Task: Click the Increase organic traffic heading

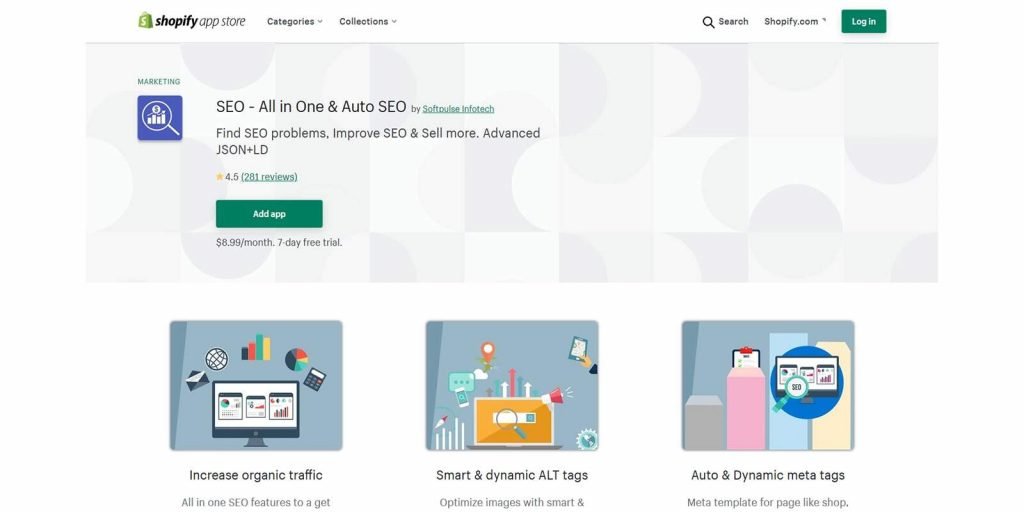Action: (x=256, y=475)
